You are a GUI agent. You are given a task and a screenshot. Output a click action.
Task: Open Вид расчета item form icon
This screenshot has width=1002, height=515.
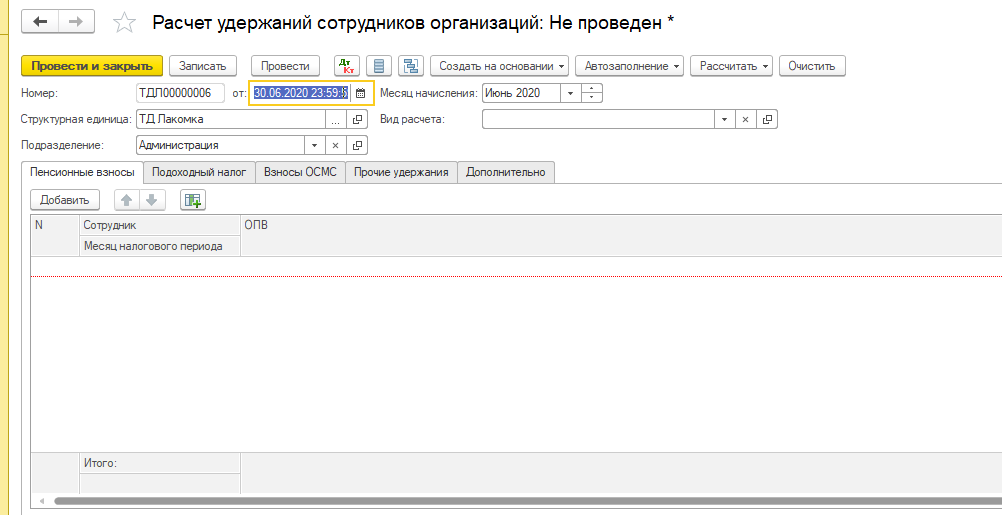pyautogui.click(x=767, y=119)
